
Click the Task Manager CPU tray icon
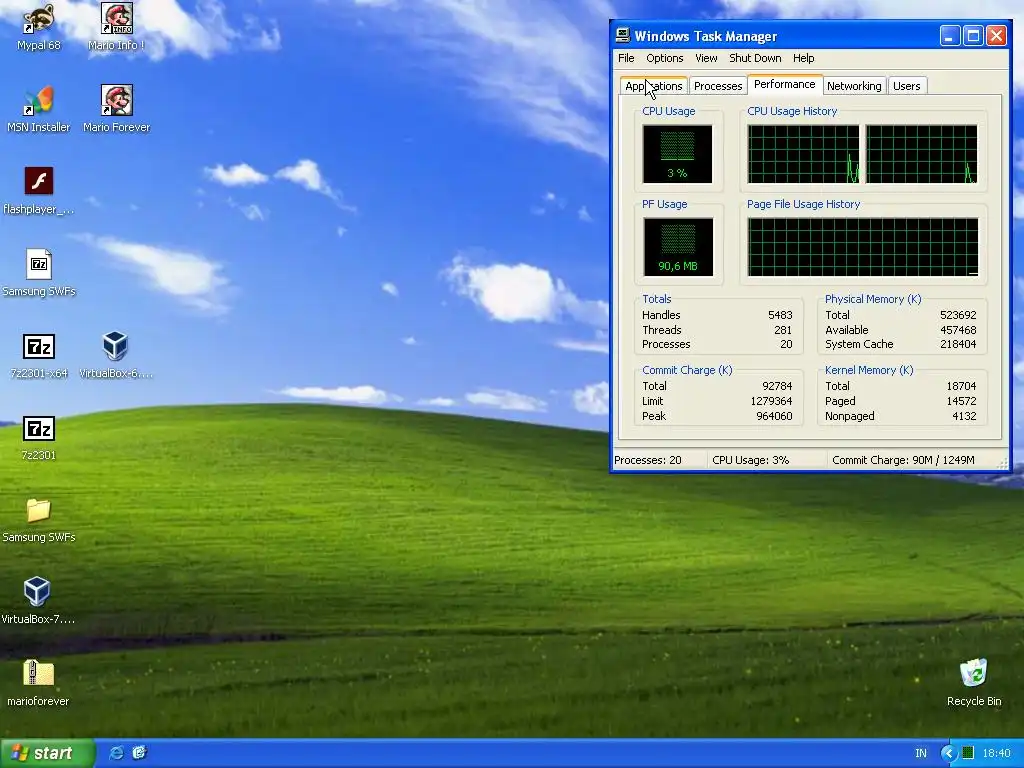click(x=968, y=753)
